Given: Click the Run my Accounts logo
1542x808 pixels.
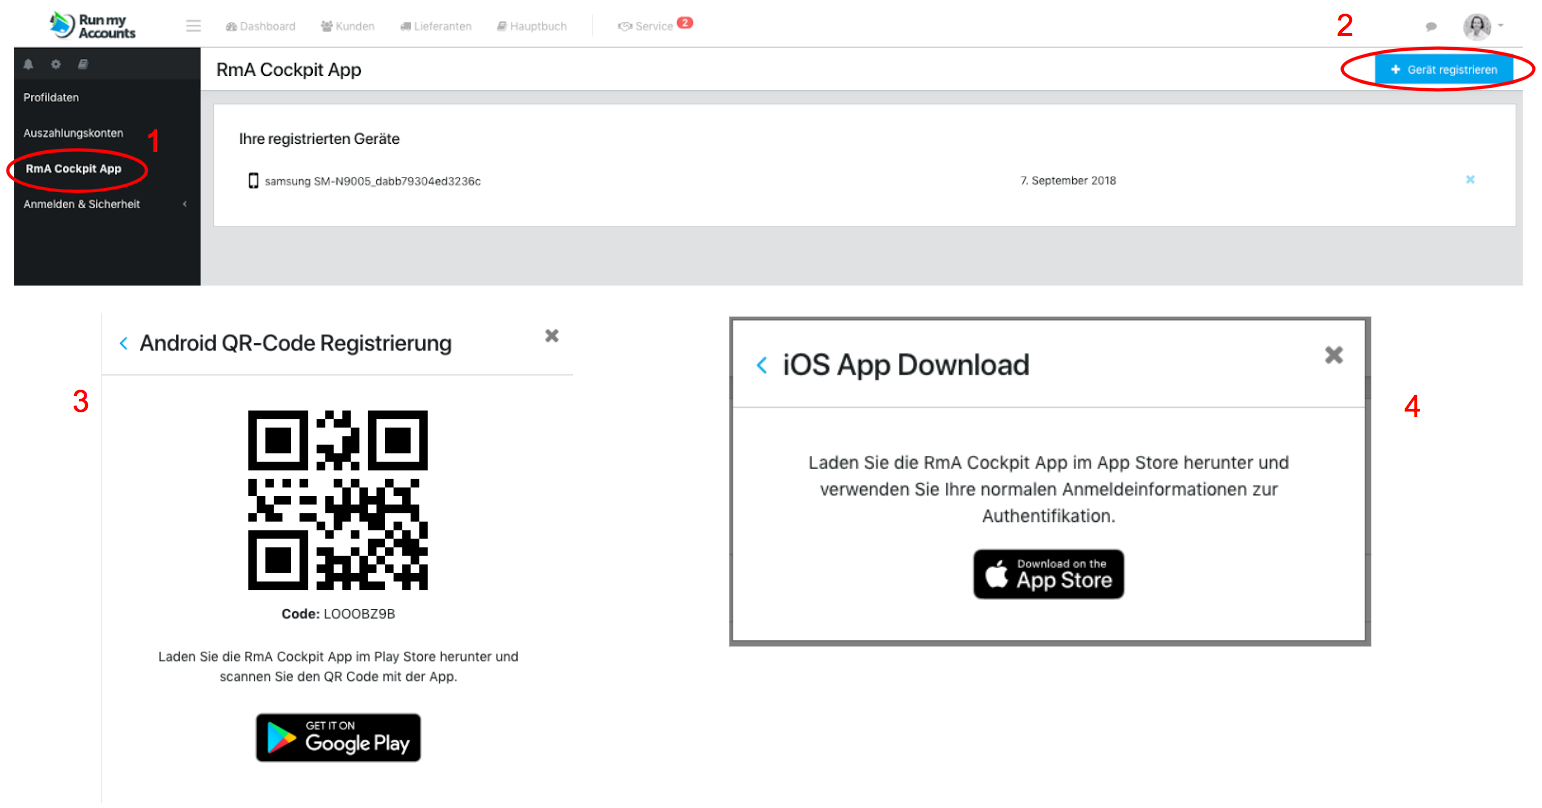Looking at the screenshot, I should tap(93, 26).
